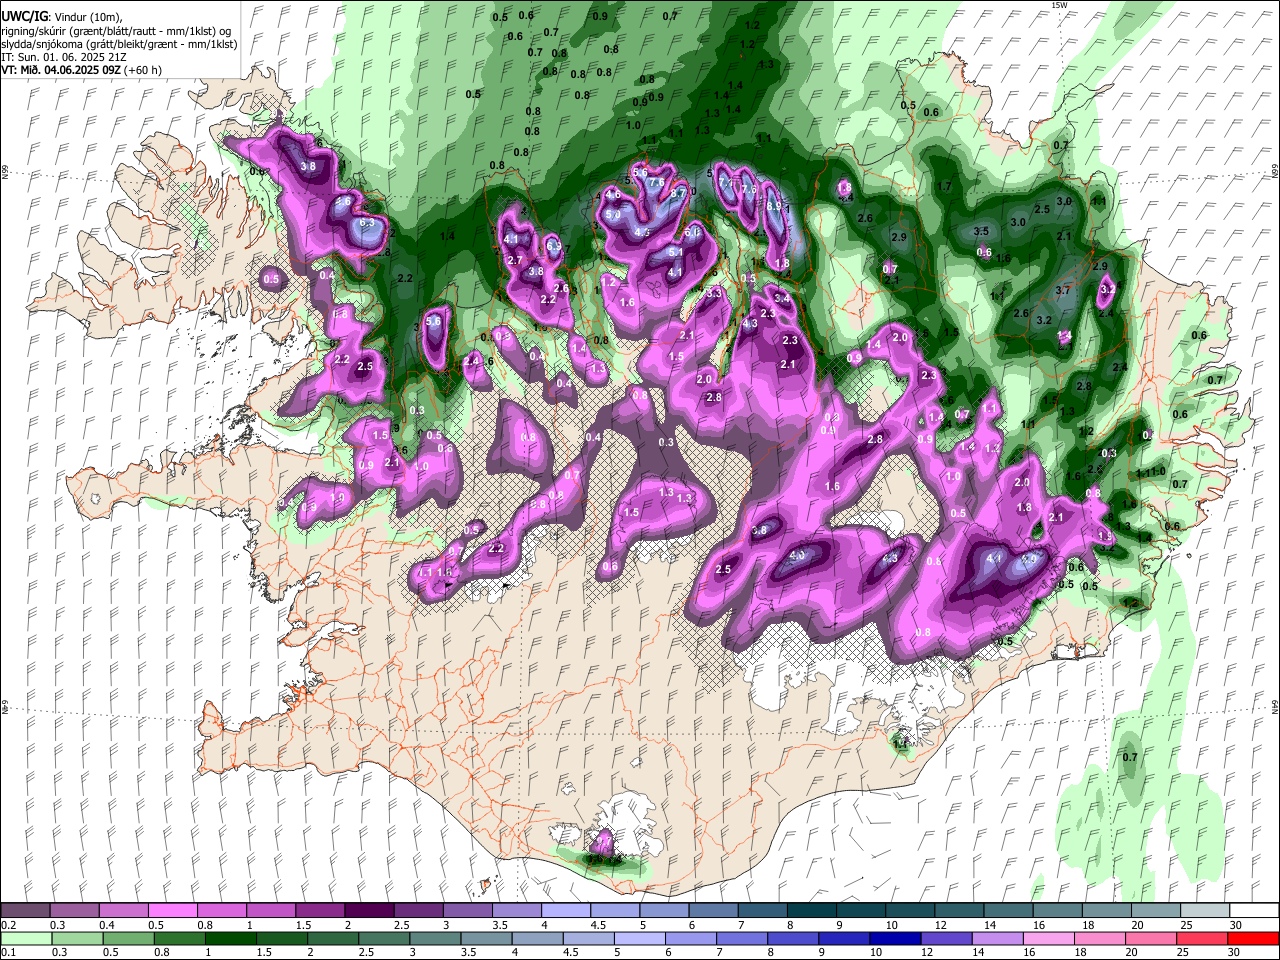Image resolution: width=1280 pixels, height=960 pixels.
Task: Pick the dark mauve 0.2–0.3 snow legend swatch
Action: pyautogui.click(x=26, y=911)
